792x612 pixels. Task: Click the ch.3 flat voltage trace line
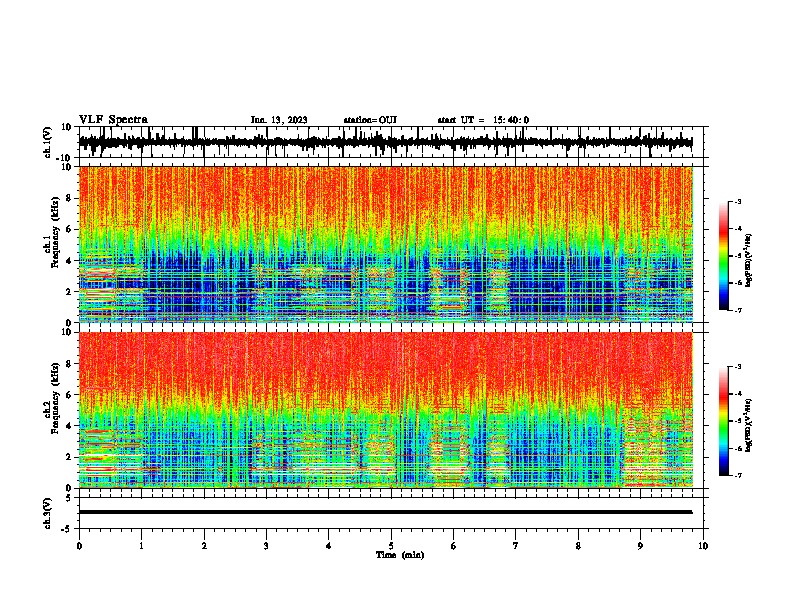tap(385, 512)
